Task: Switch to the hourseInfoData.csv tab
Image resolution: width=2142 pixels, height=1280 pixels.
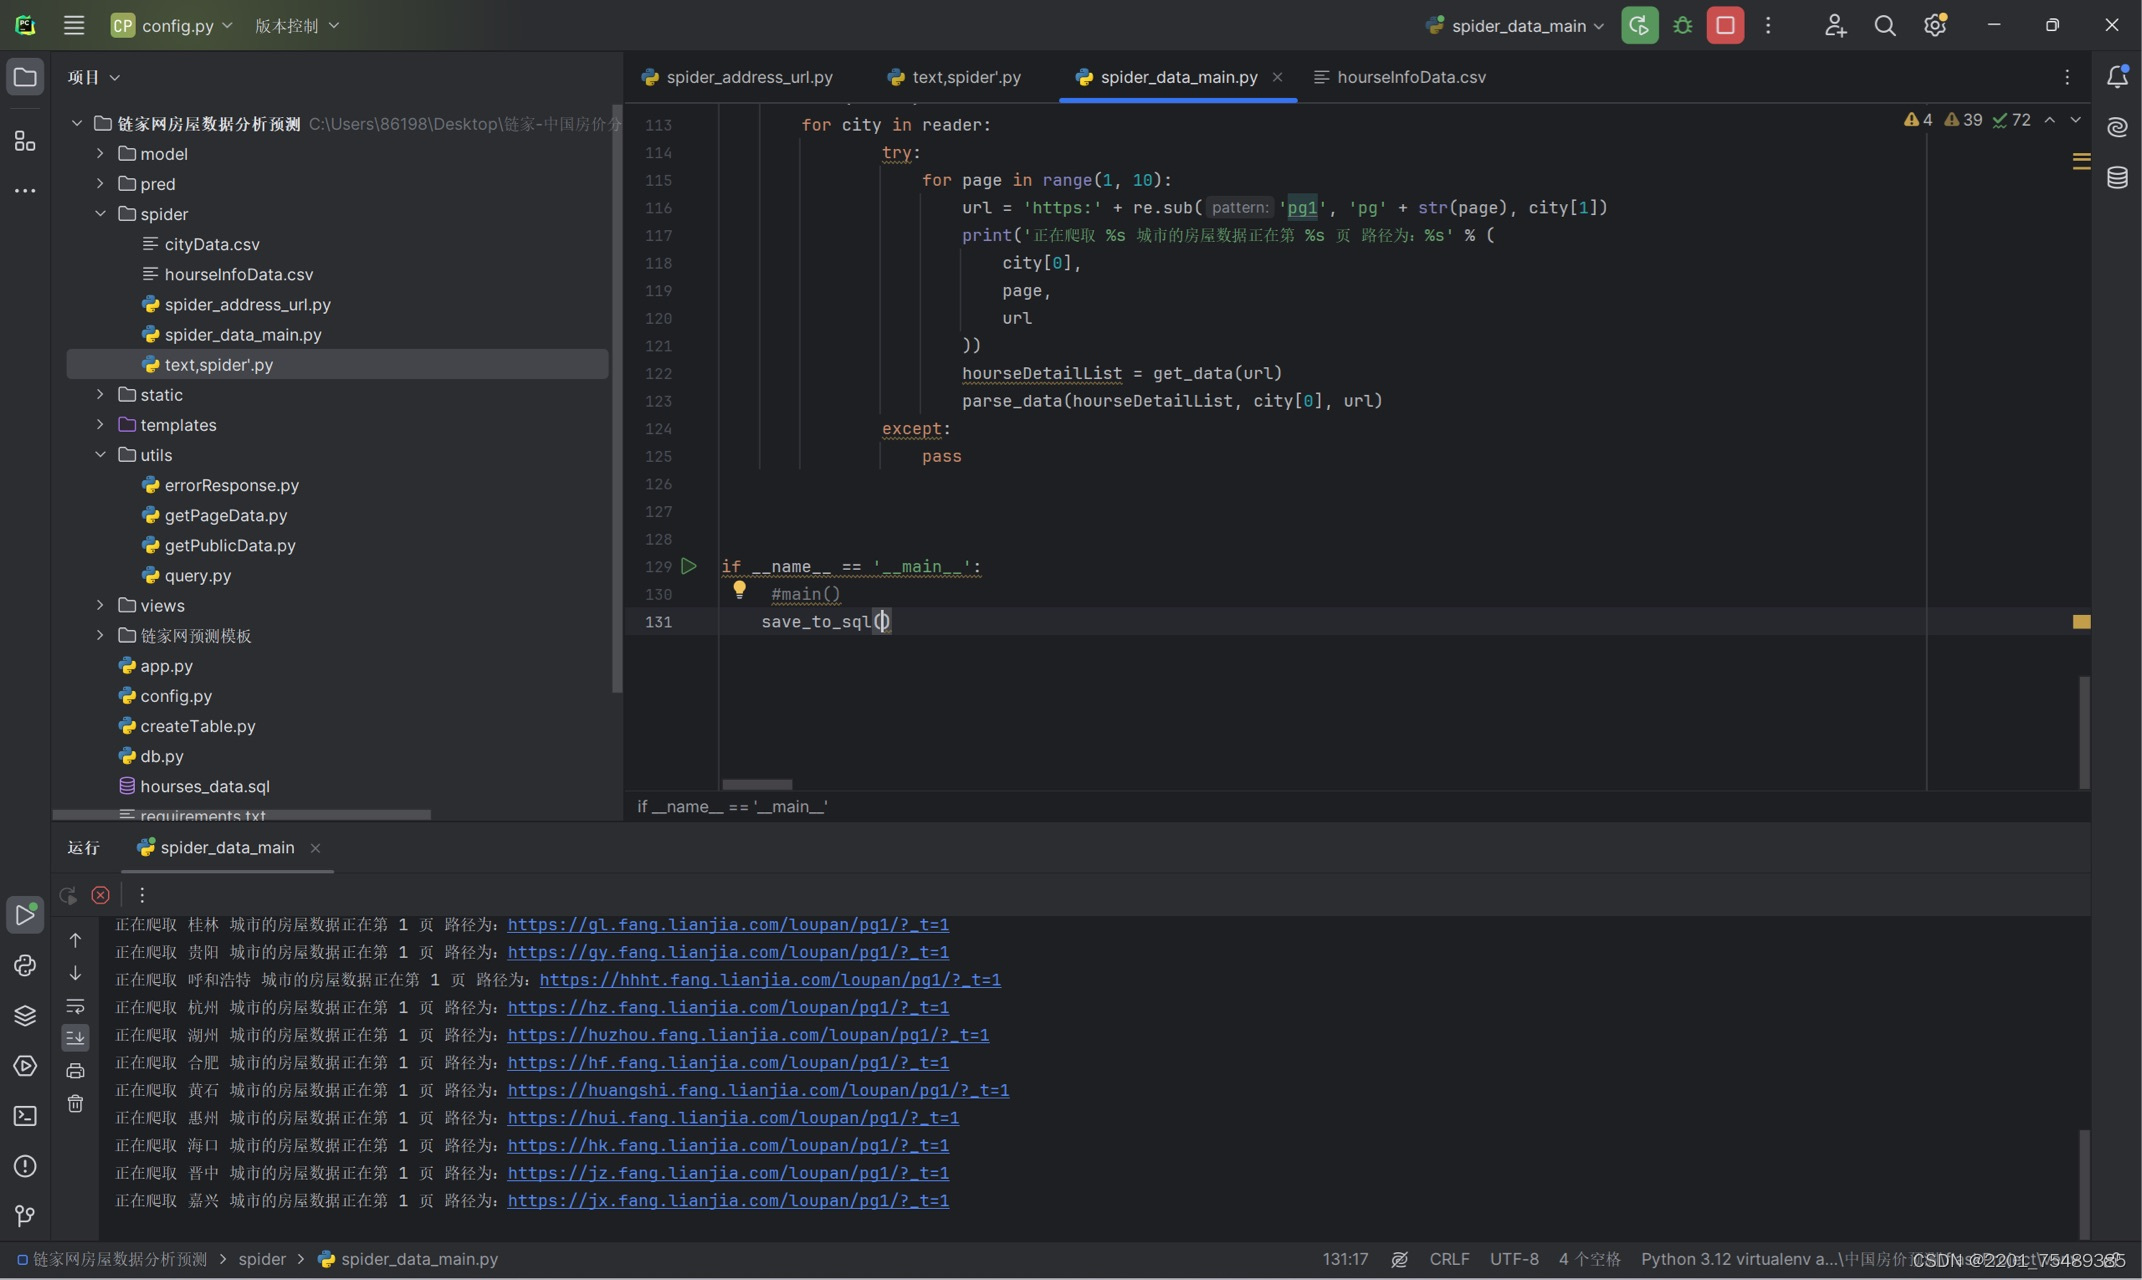Action: click(x=1410, y=77)
